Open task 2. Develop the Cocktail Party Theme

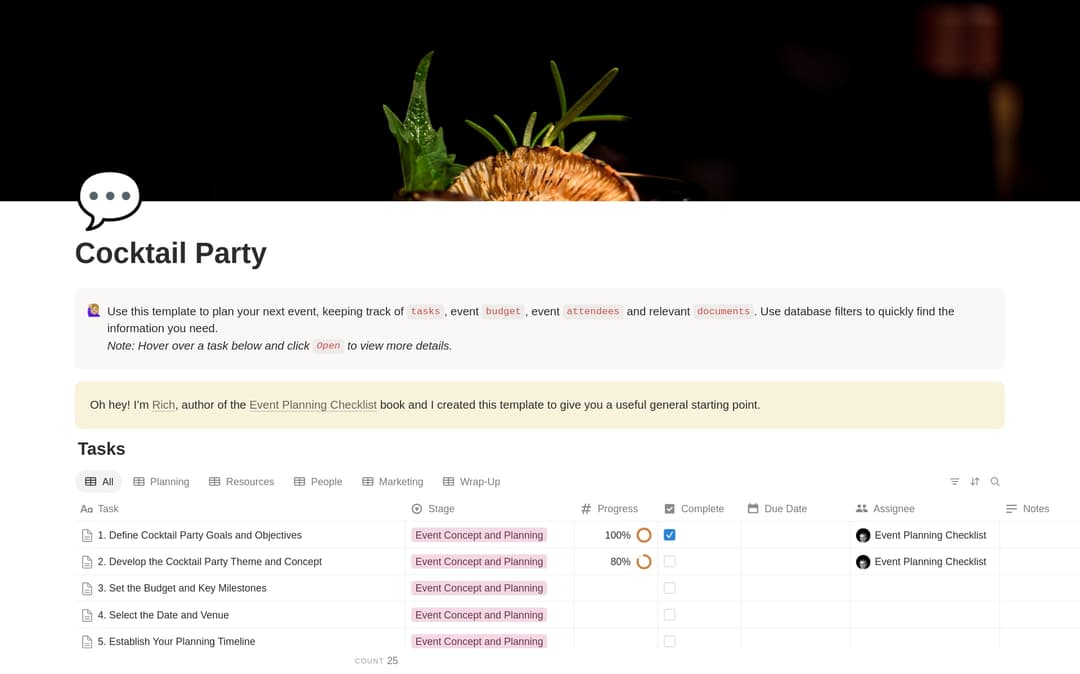pos(209,562)
